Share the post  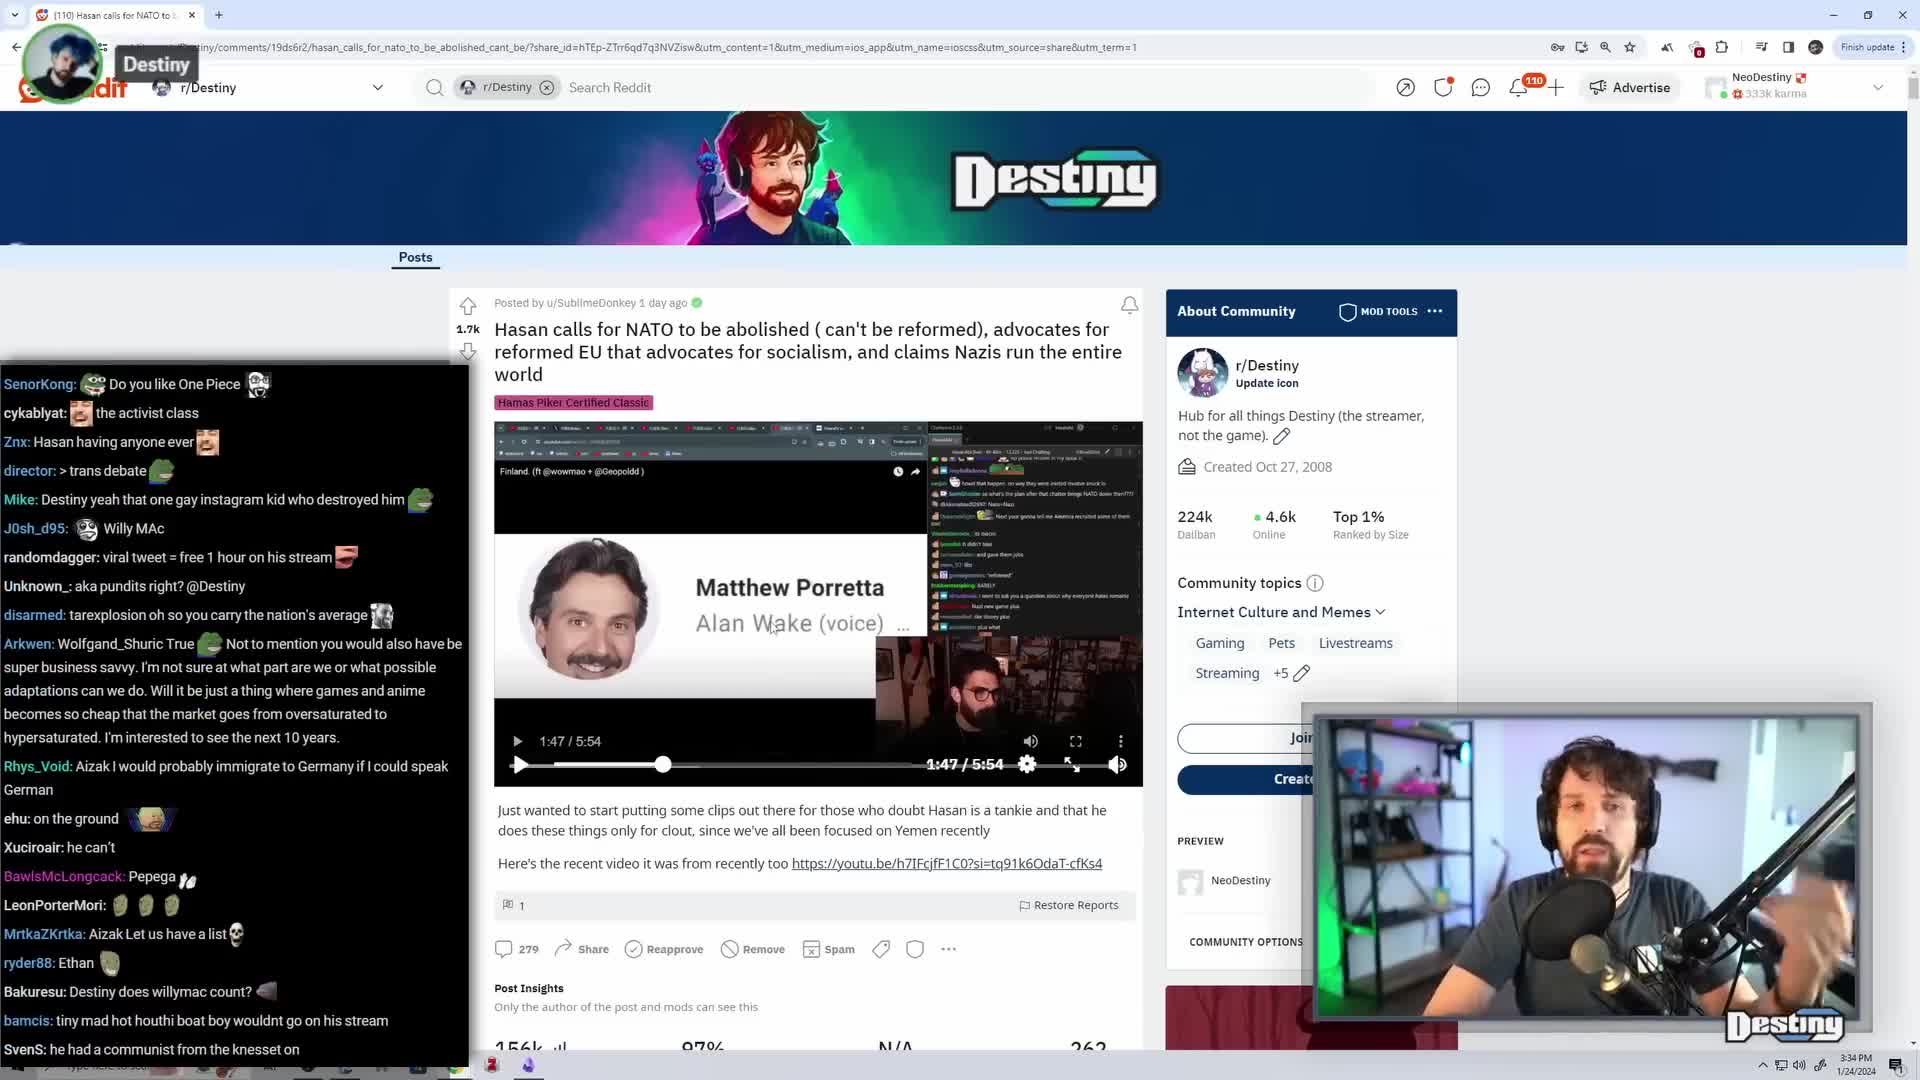[581, 949]
